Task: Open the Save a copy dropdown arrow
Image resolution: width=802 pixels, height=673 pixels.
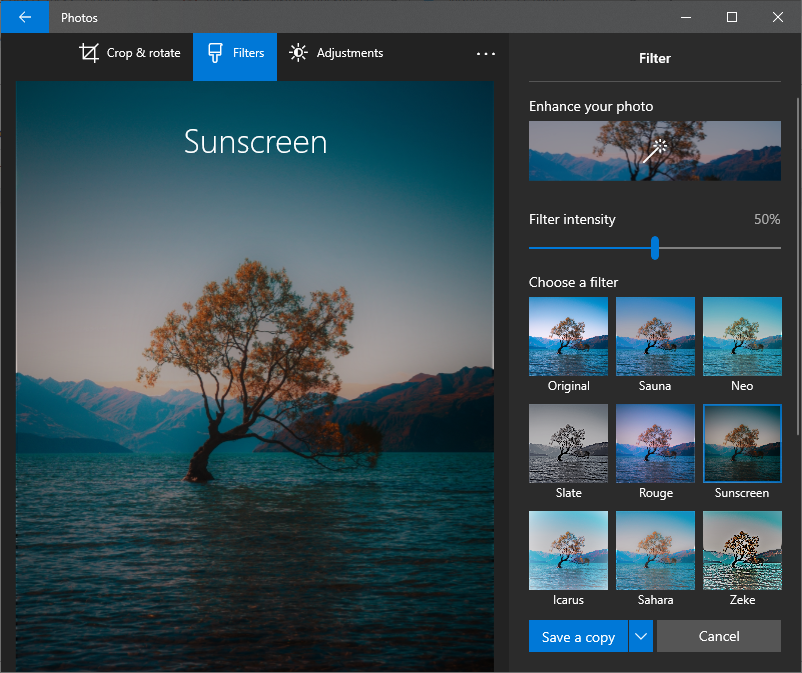Action: click(x=640, y=636)
